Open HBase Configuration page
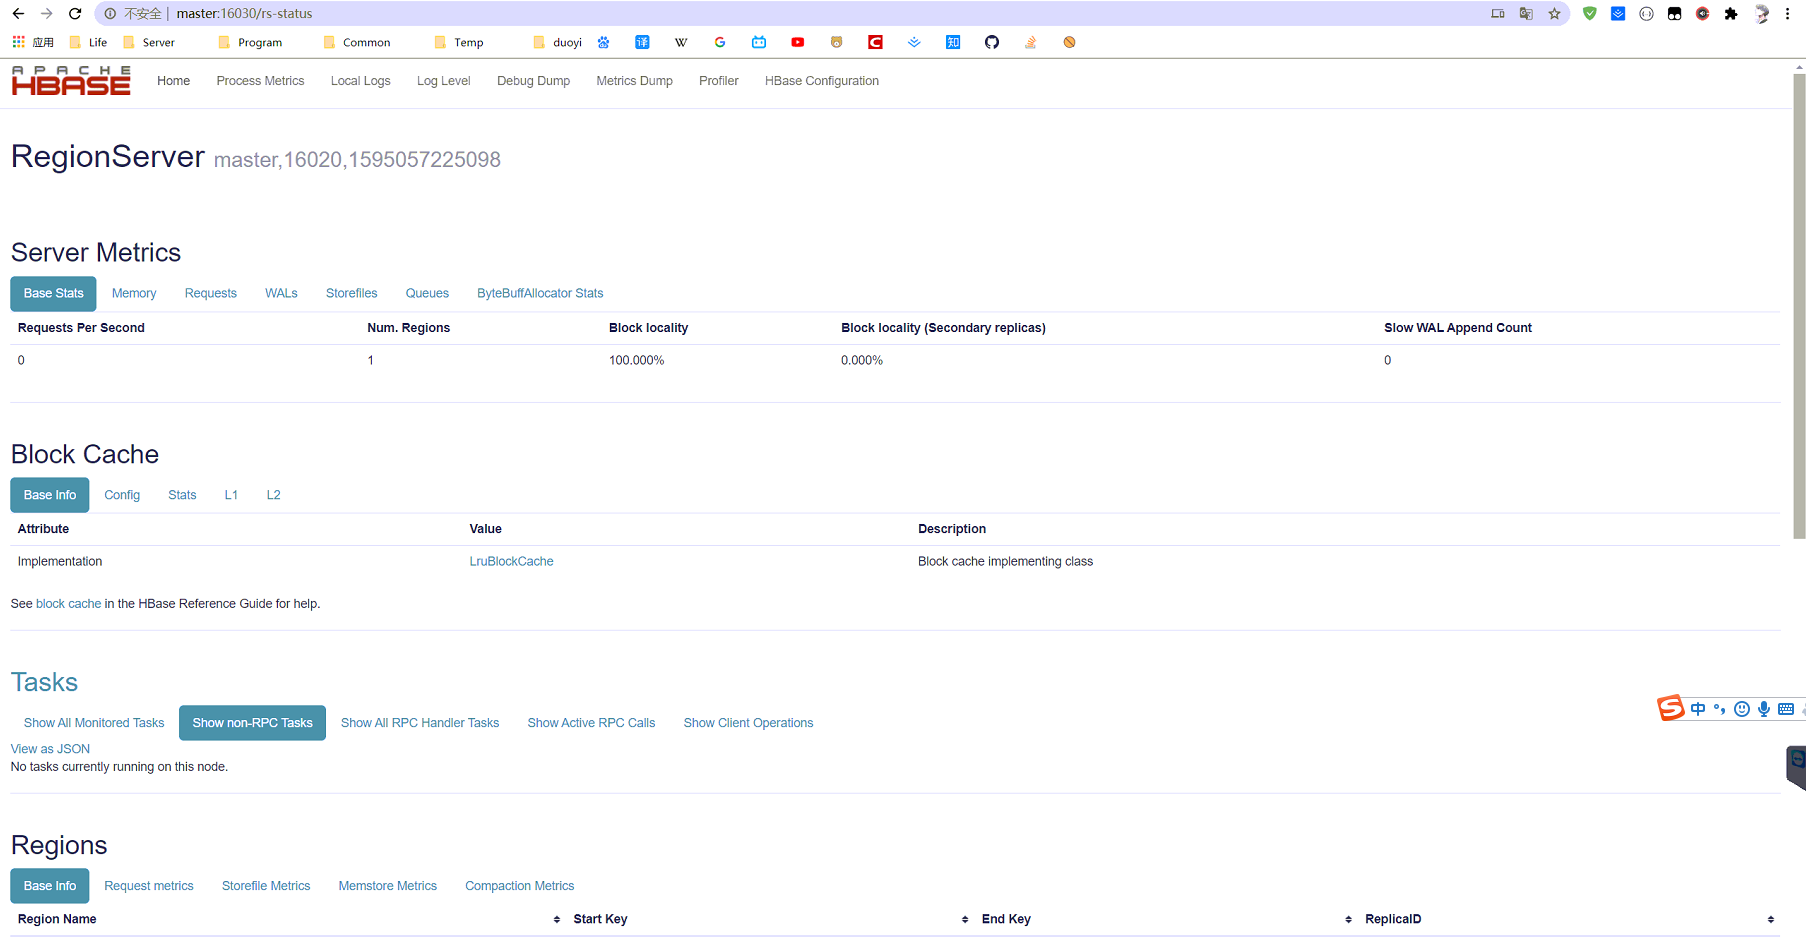1806x938 pixels. (822, 81)
